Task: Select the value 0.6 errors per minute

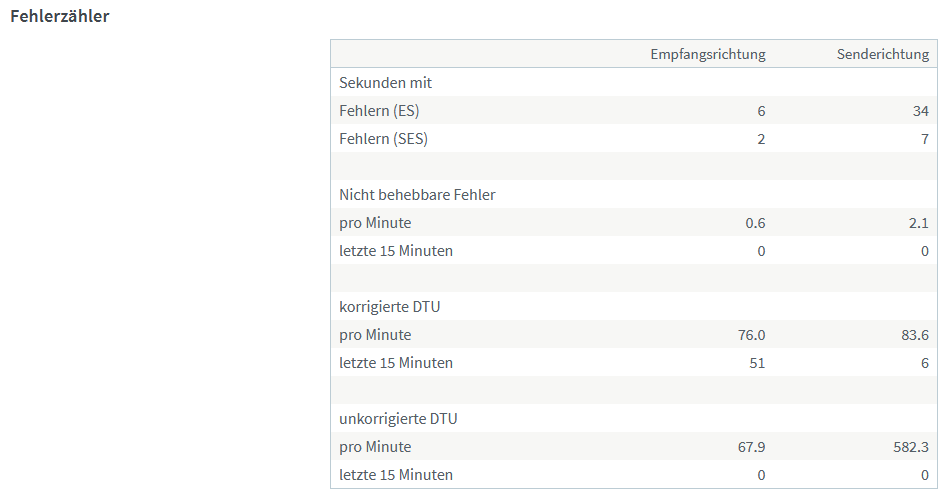Action: 755,223
